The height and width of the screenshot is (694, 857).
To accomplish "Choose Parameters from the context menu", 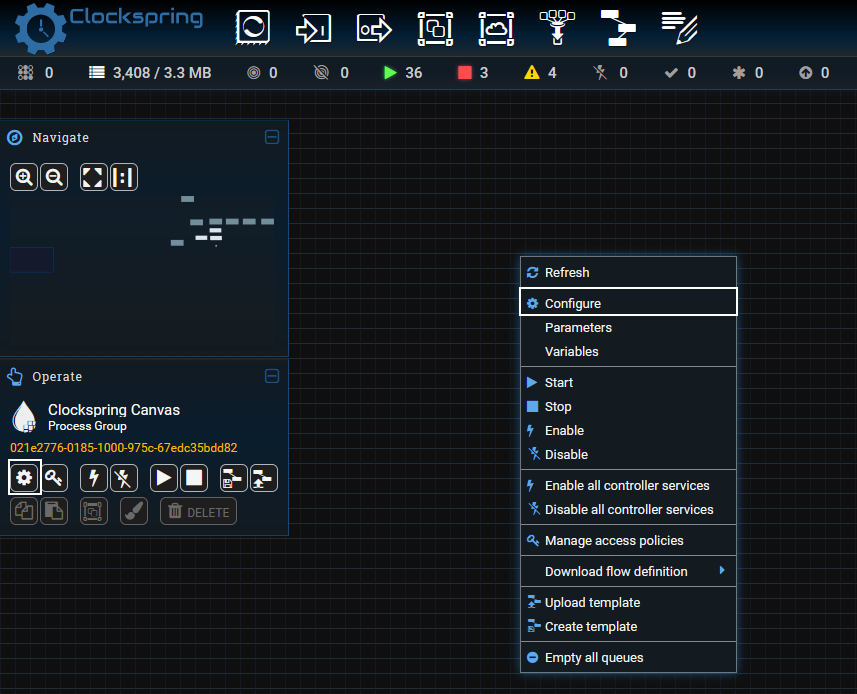I will (x=628, y=327).
